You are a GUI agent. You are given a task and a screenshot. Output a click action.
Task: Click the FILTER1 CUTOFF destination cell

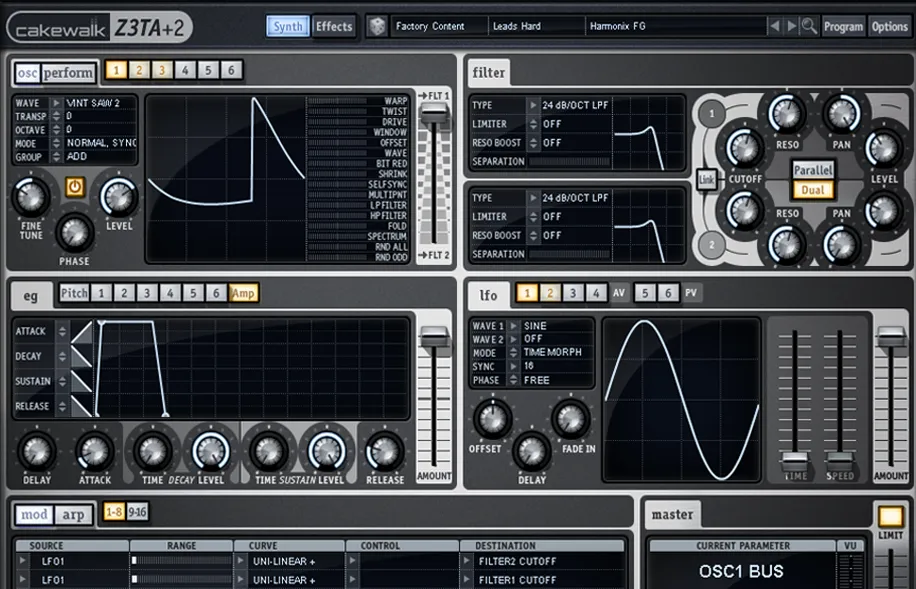(x=542, y=580)
